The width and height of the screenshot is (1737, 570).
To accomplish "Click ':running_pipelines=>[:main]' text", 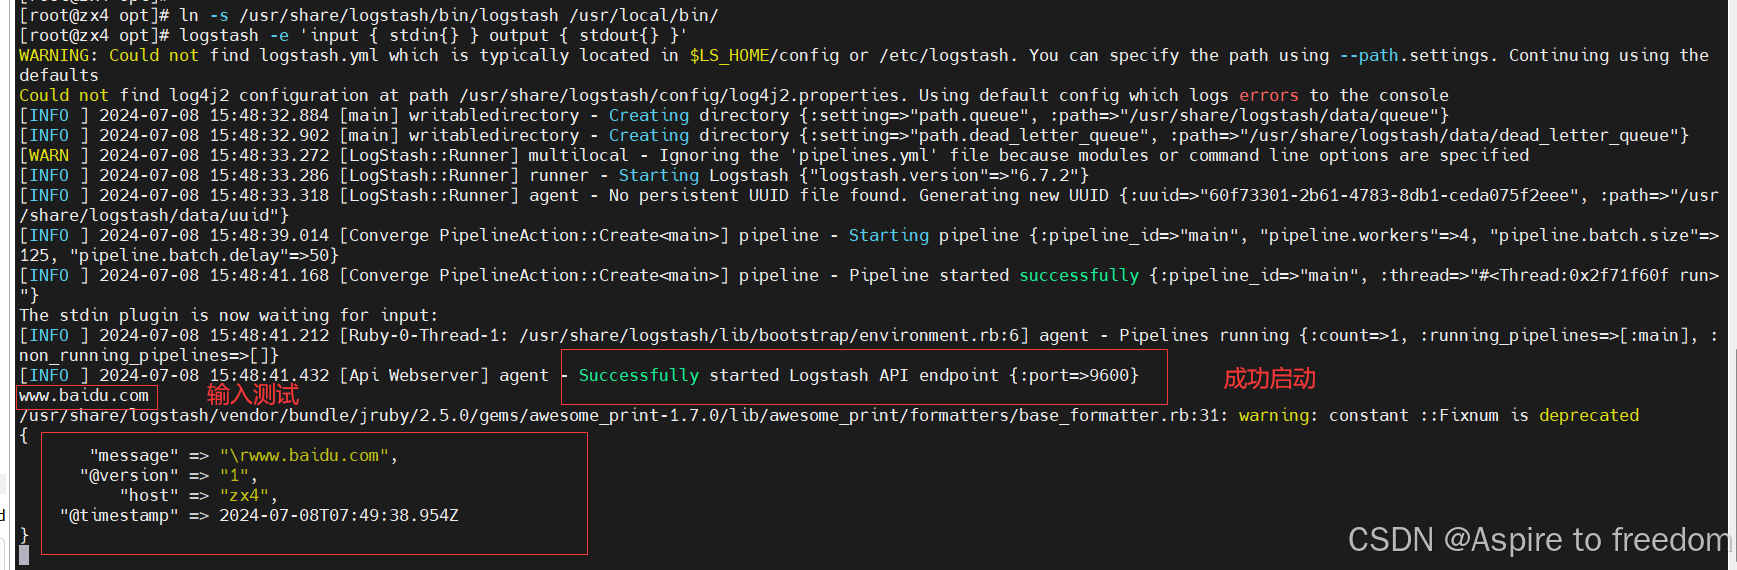I will (1559, 335).
